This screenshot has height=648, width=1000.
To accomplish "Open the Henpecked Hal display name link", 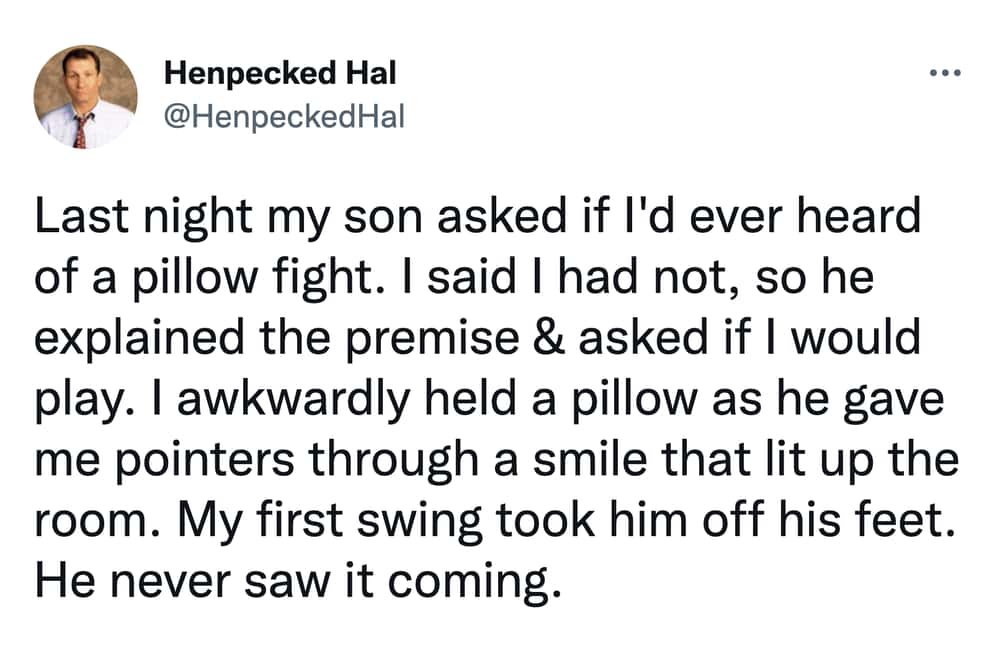I will coord(280,73).
